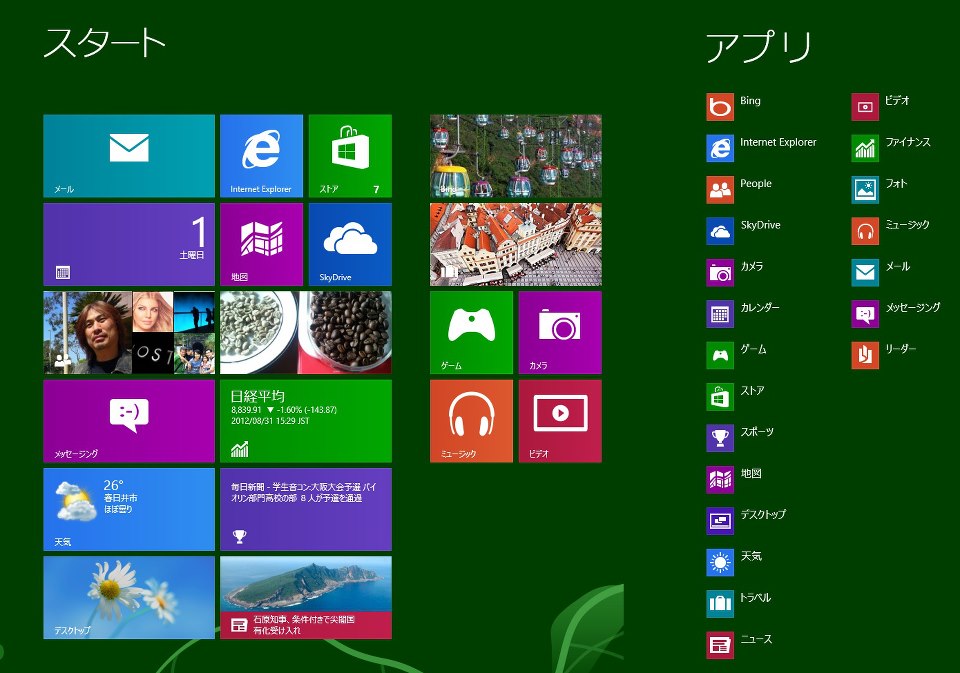Open the SkyDrive tile
The width and height of the screenshot is (960, 673).
[x=350, y=244]
